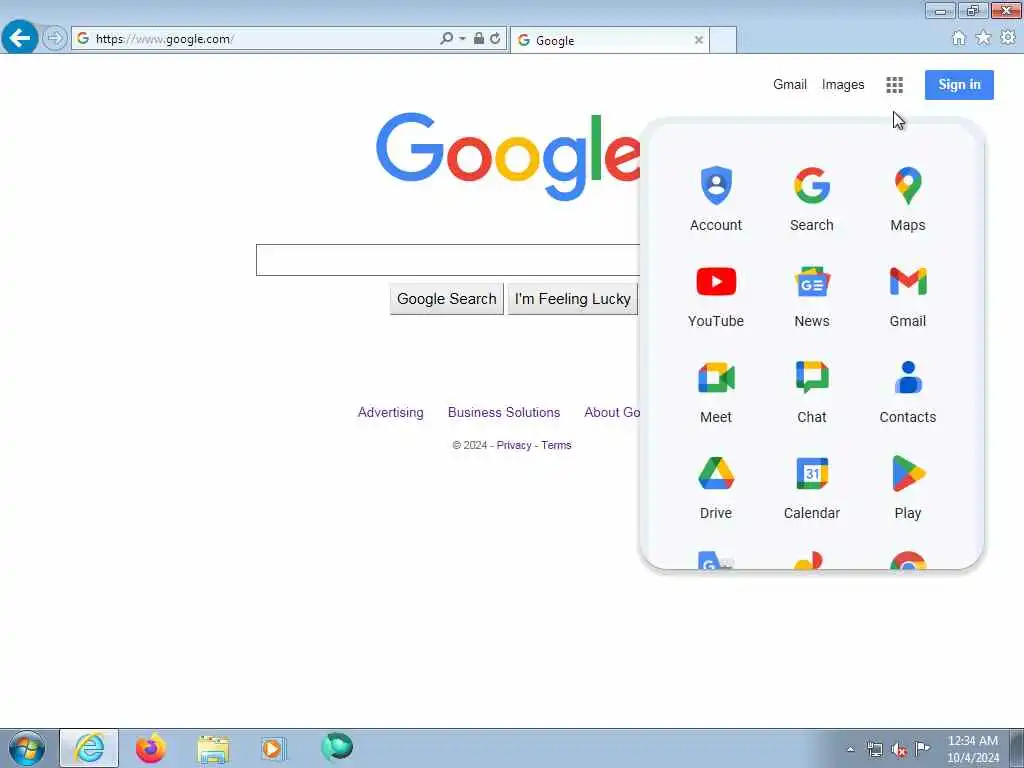The width and height of the screenshot is (1024, 768).
Task: Toggle the Google apps grid button
Action: click(x=895, y=85)
